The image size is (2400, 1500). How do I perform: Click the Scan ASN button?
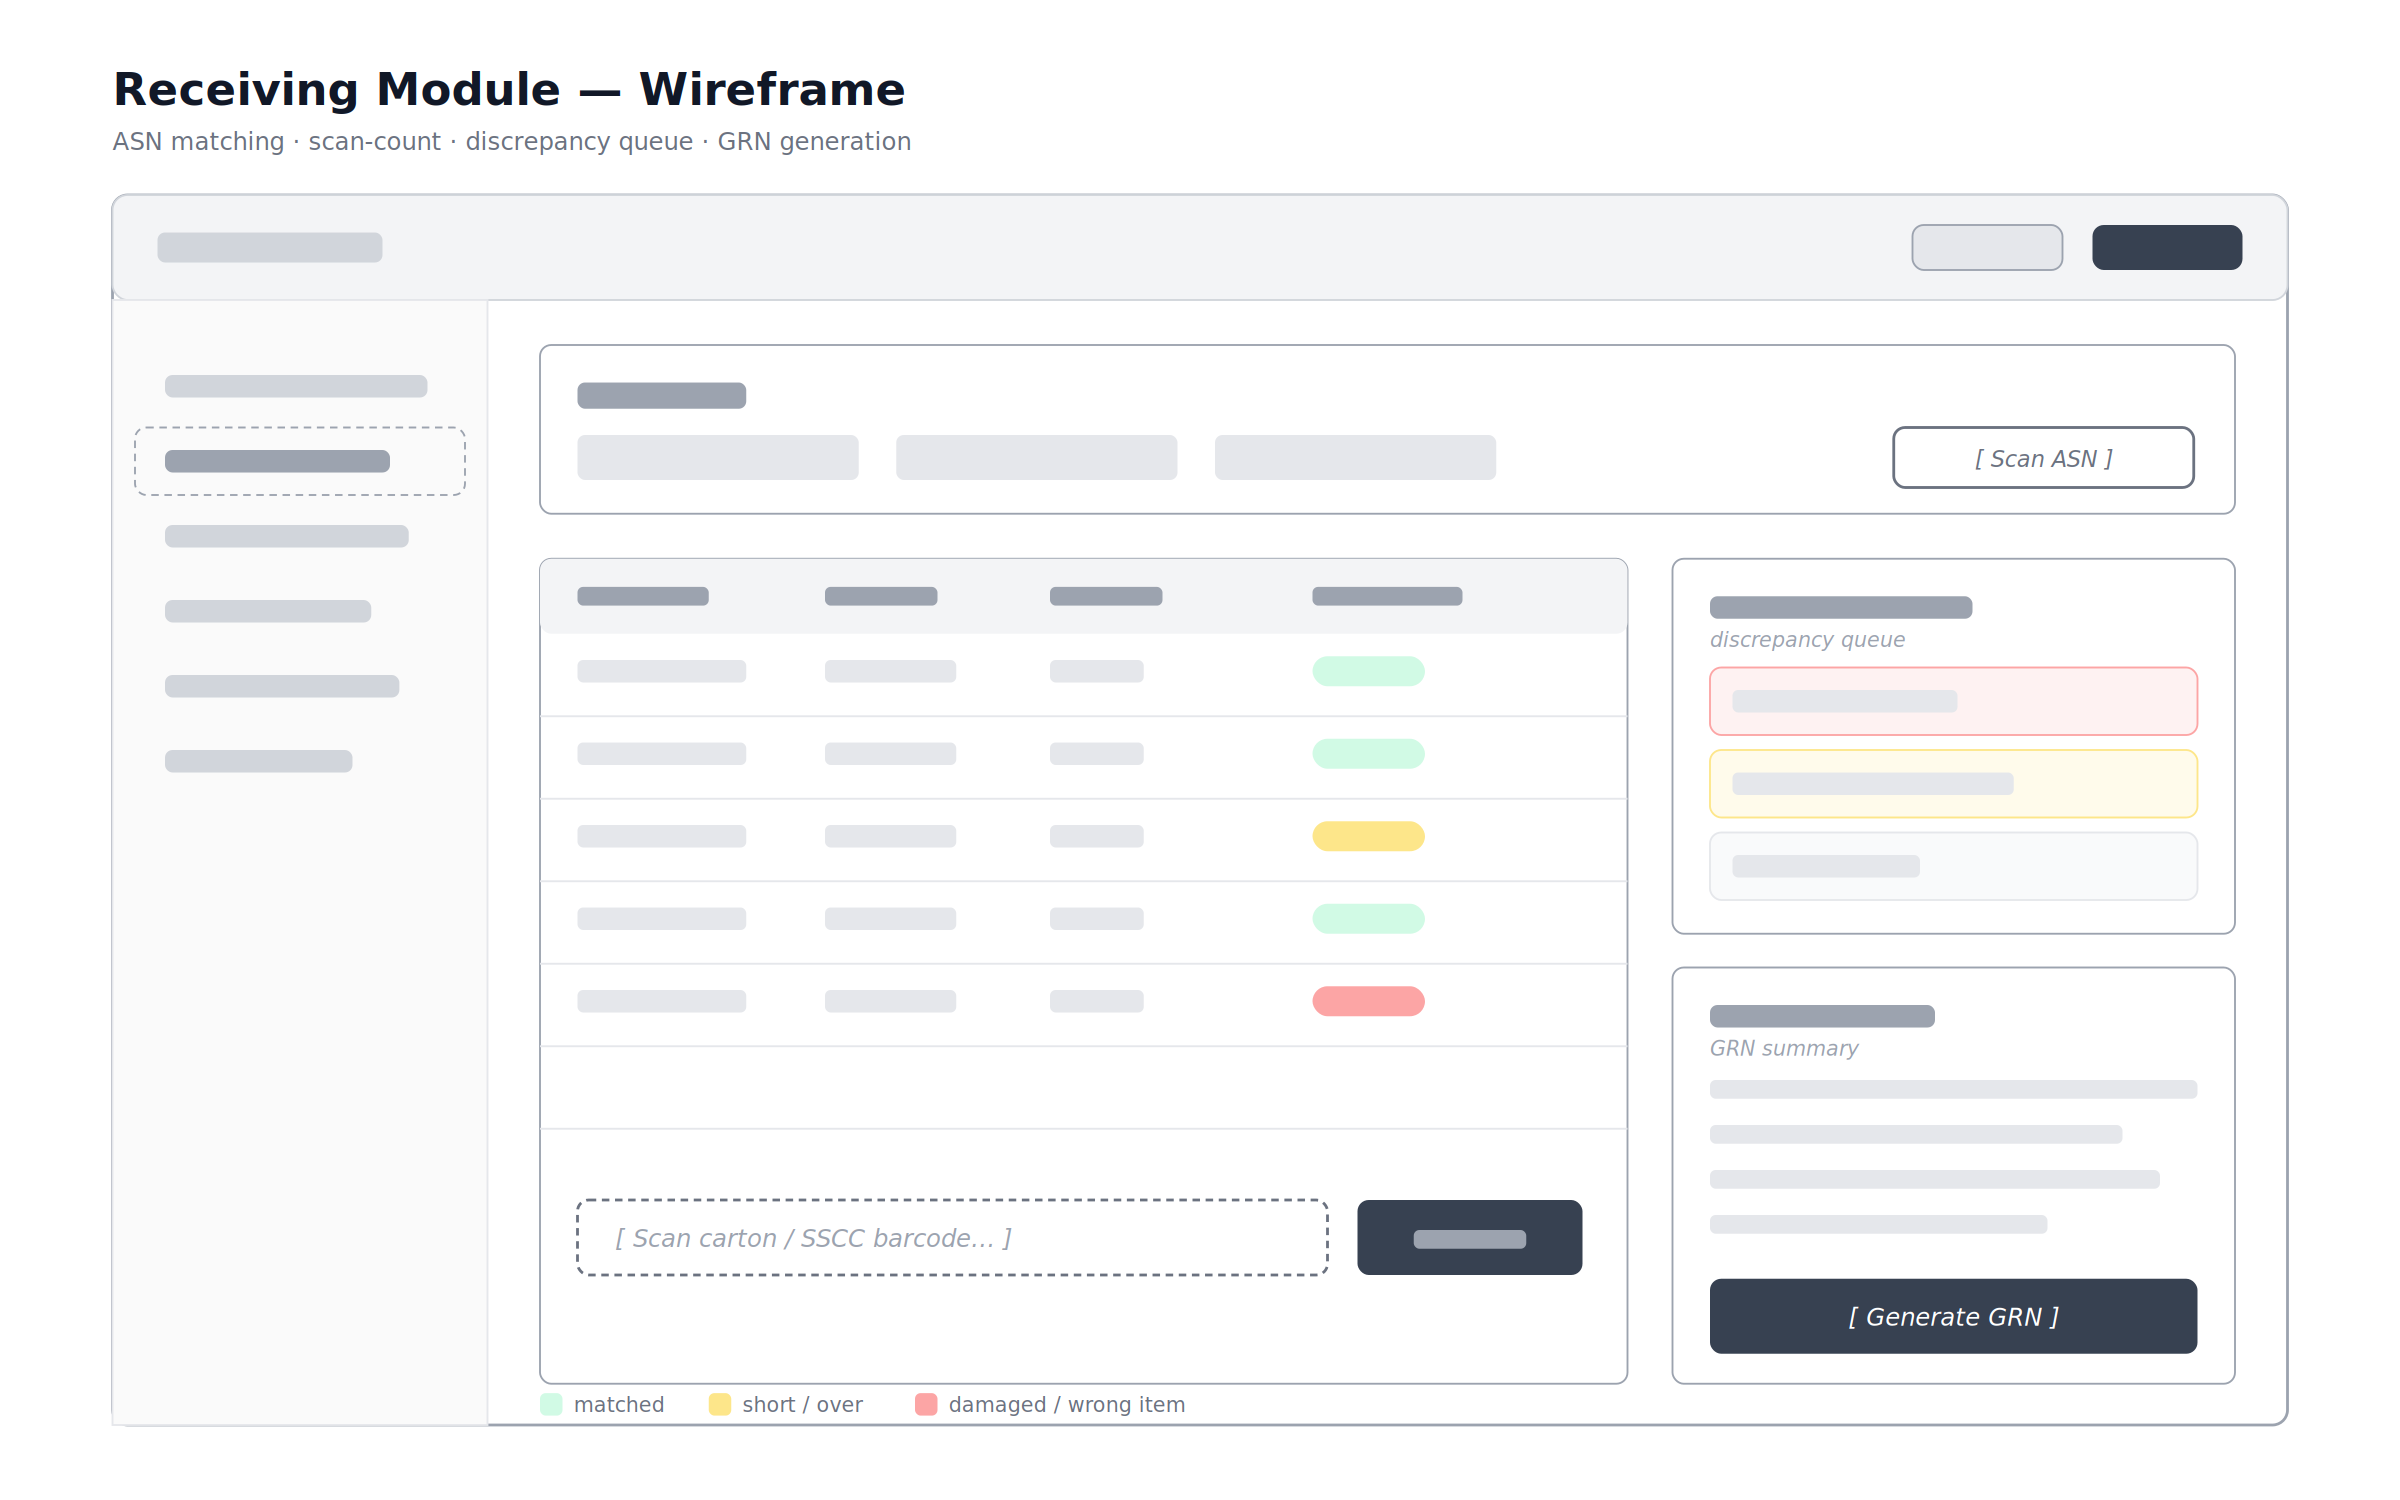2043,458
